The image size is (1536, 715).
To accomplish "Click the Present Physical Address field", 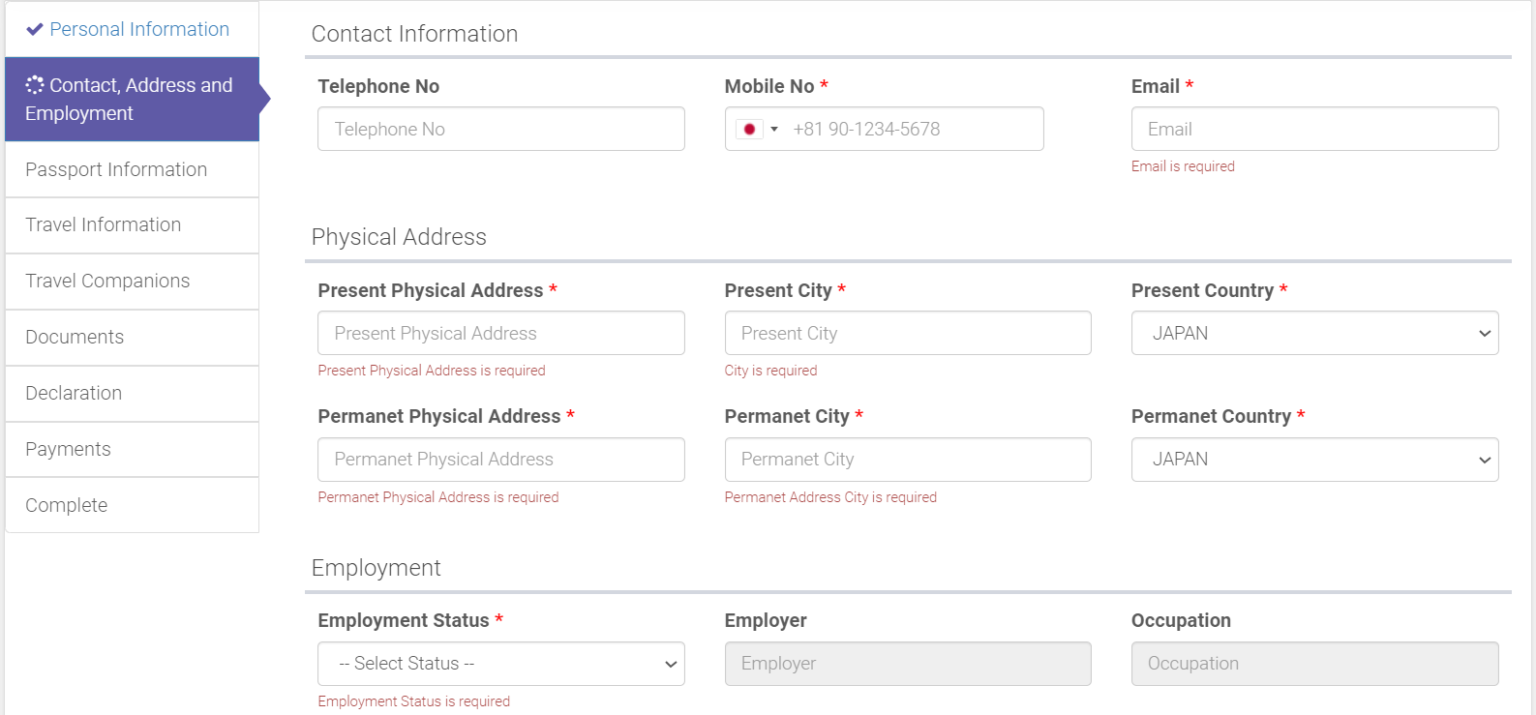I will (x=500, y=333).
